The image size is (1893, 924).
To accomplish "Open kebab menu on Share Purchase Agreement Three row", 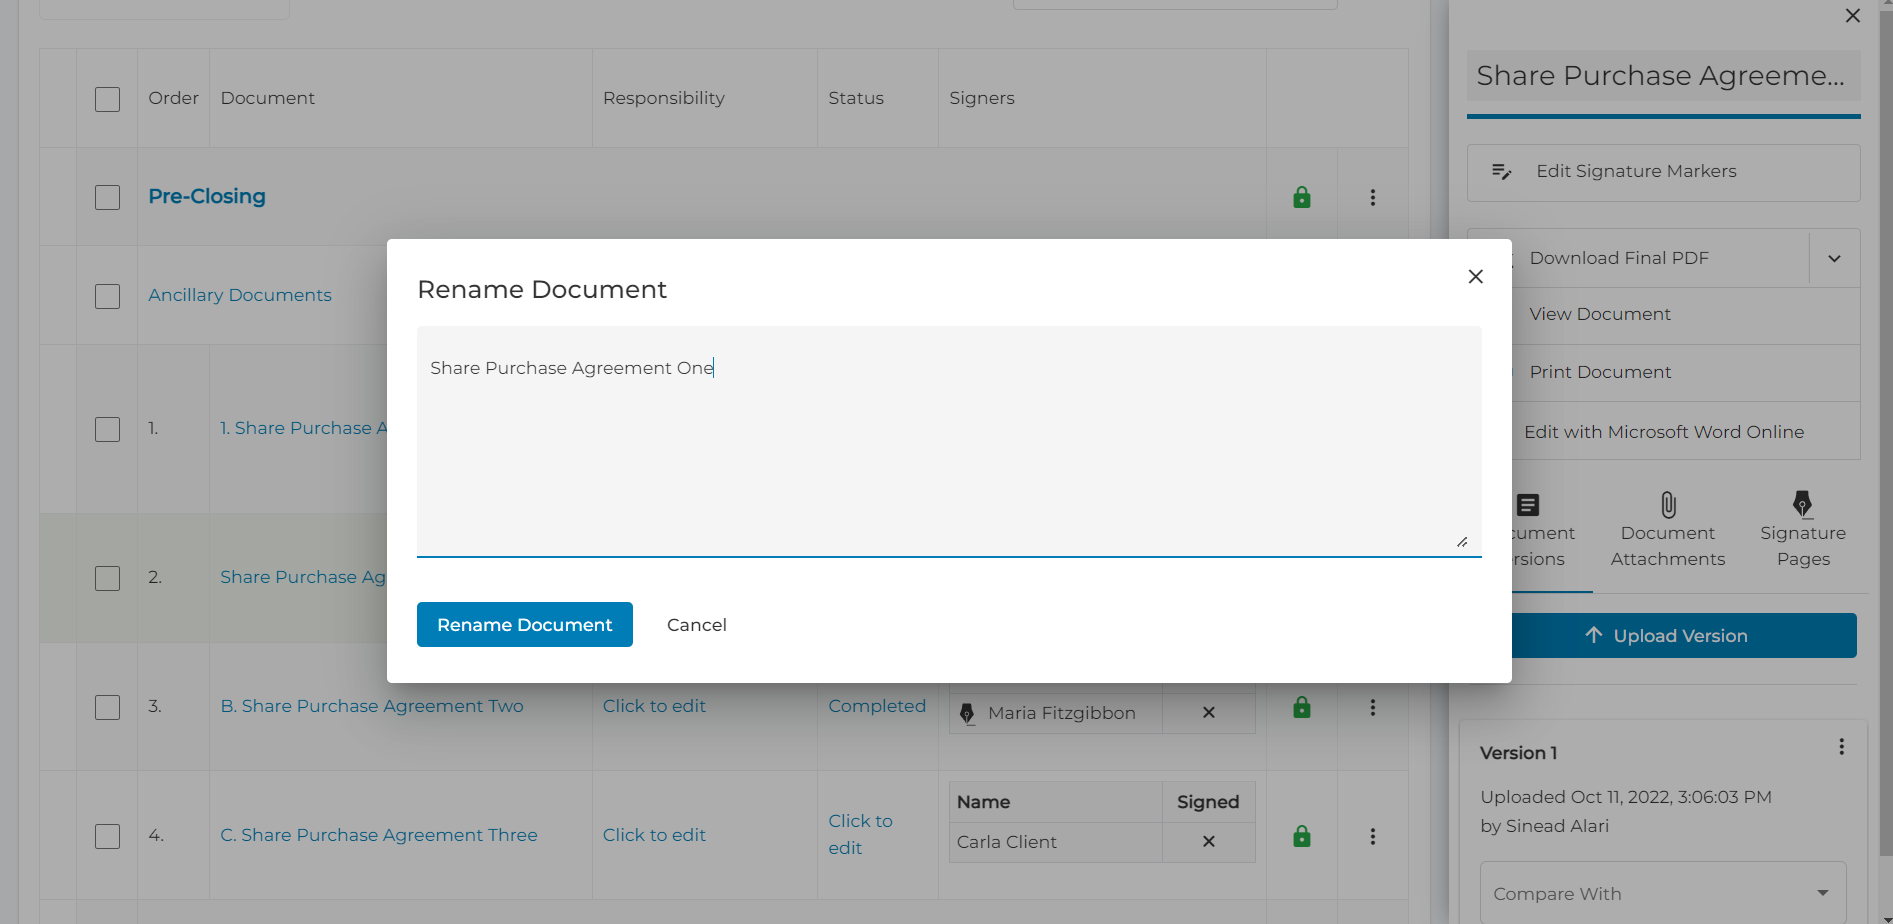I will (x=1373, y=836).
